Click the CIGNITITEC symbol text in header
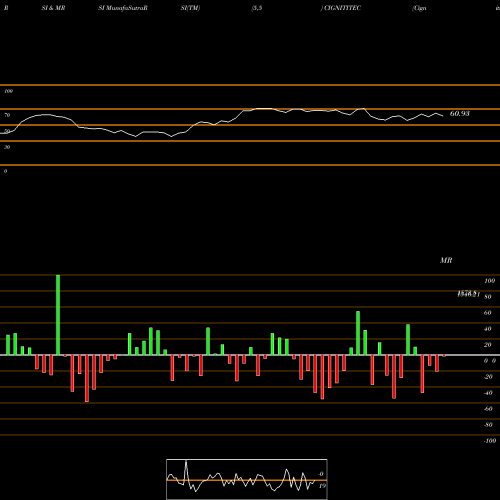The height and width of the screenshot is (500, 500). (x=342, y=8)
